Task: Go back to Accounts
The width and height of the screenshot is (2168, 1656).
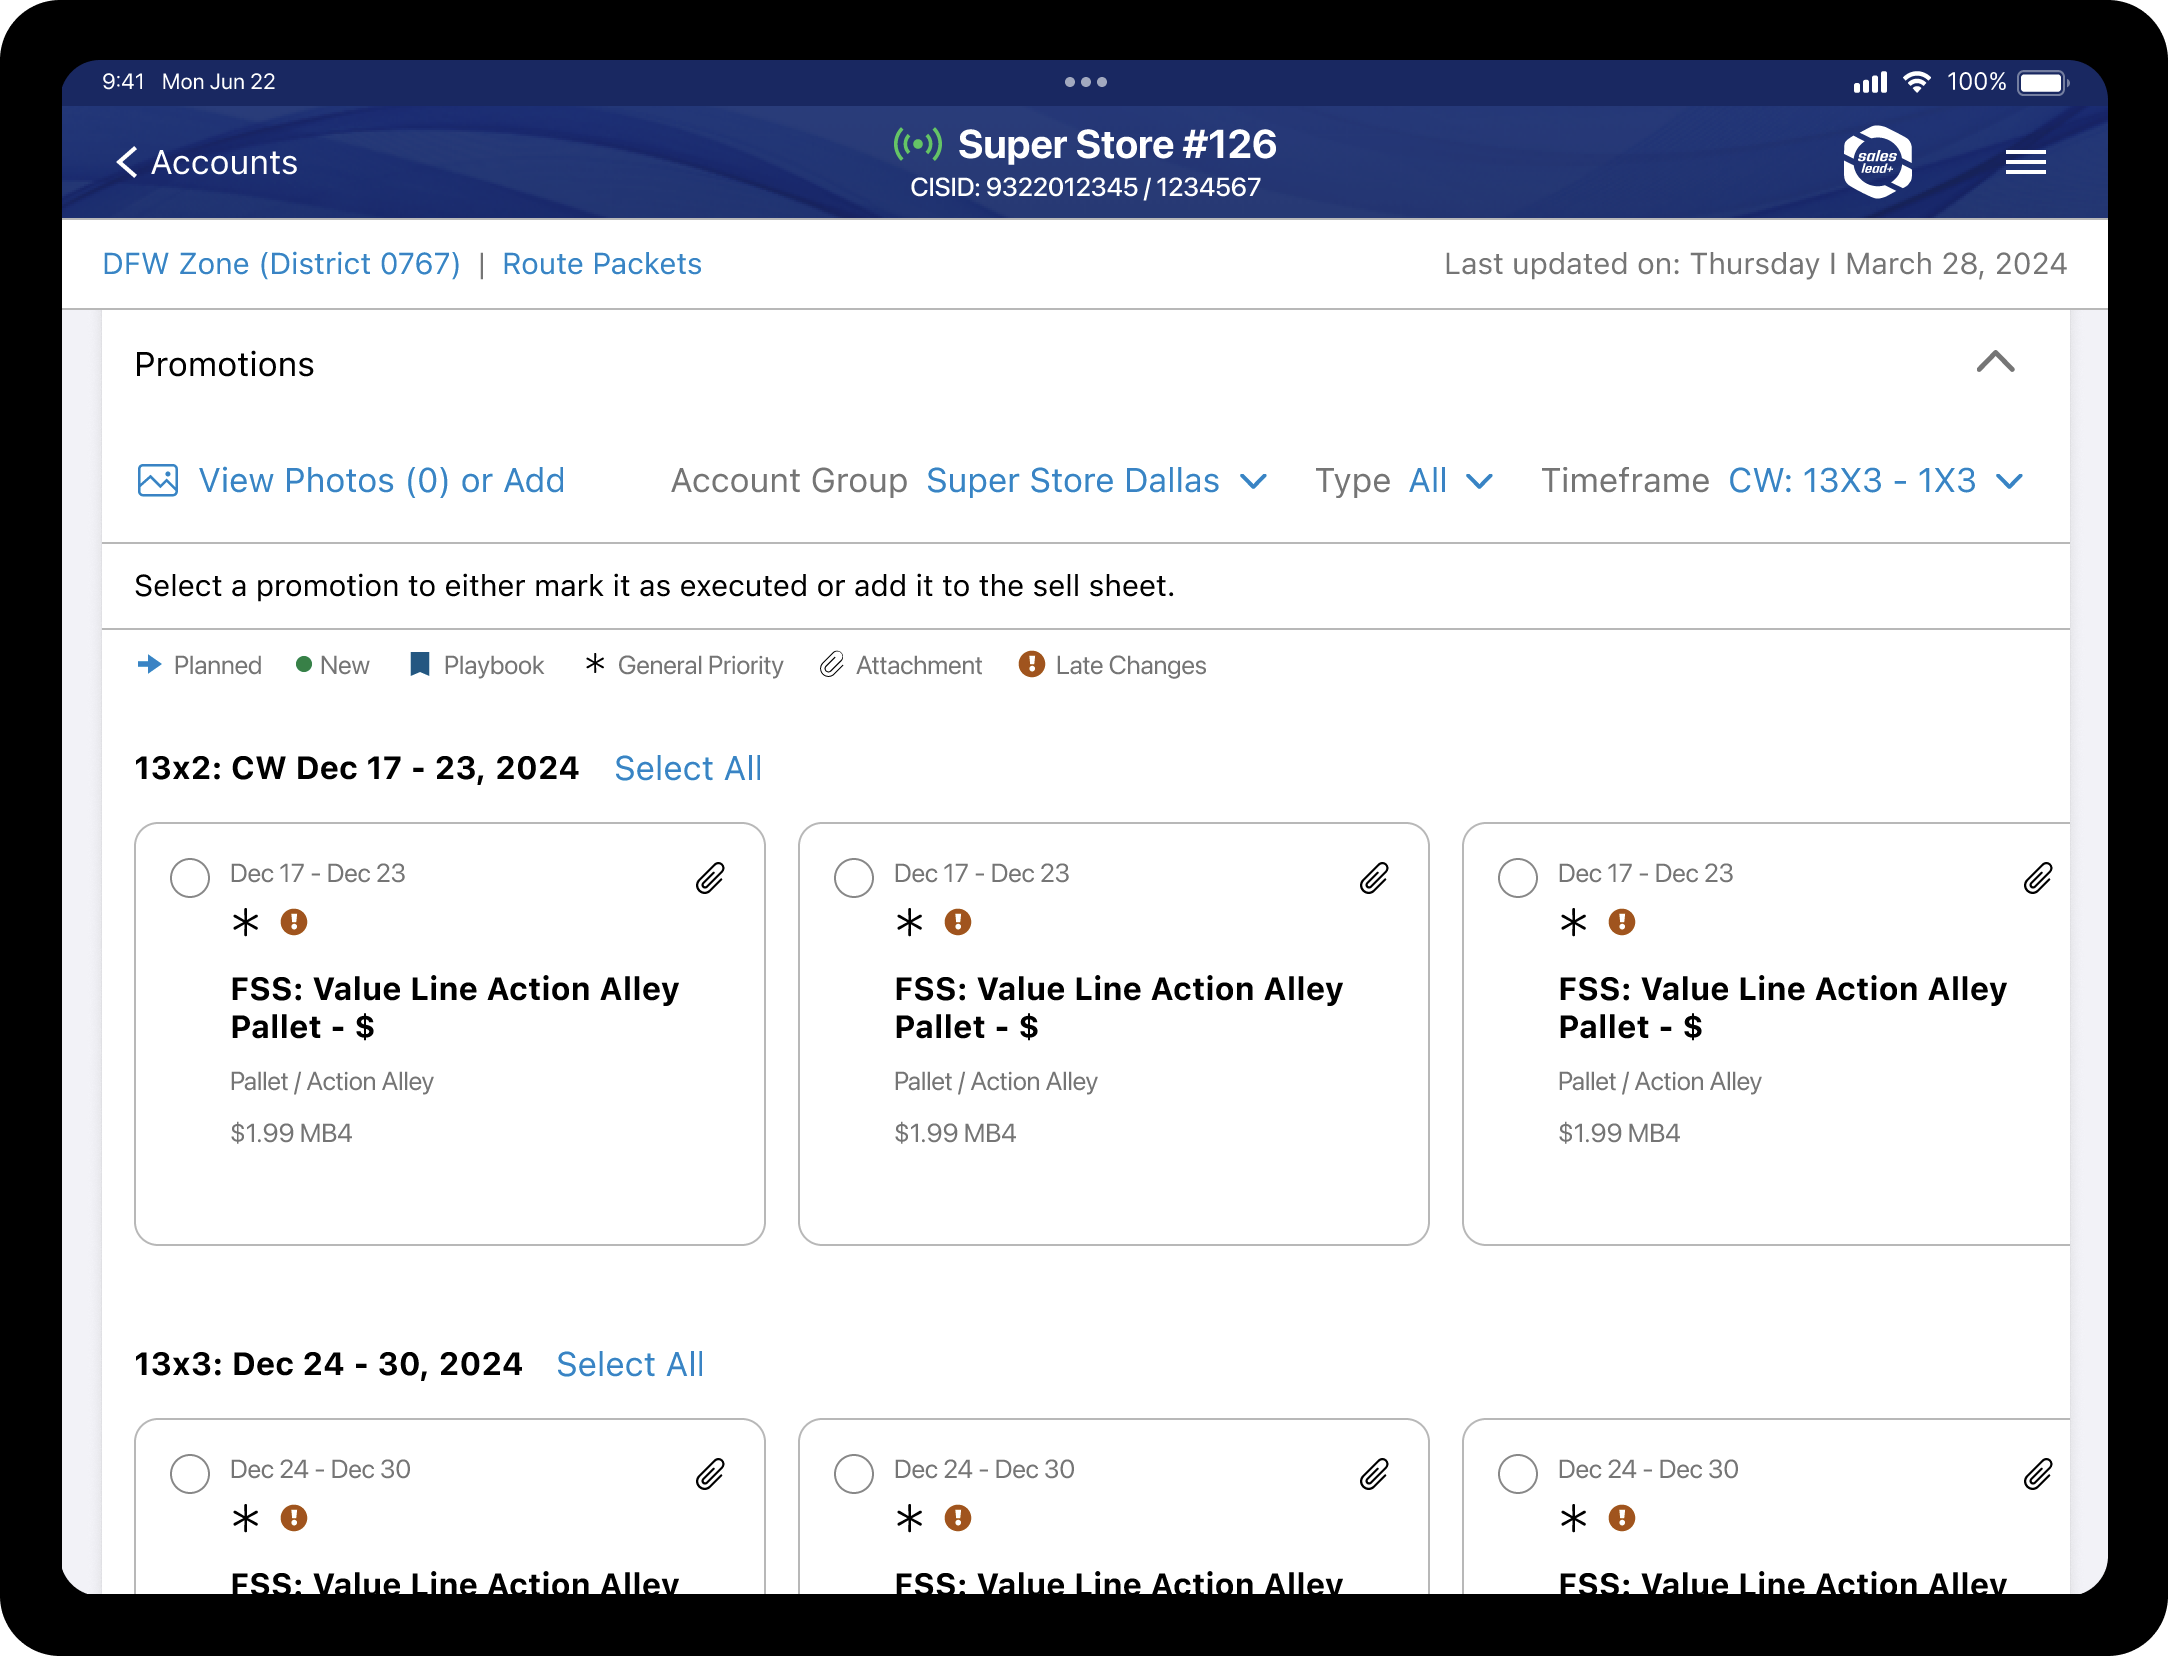Action: pyautogui.click(x=208, y=162)
